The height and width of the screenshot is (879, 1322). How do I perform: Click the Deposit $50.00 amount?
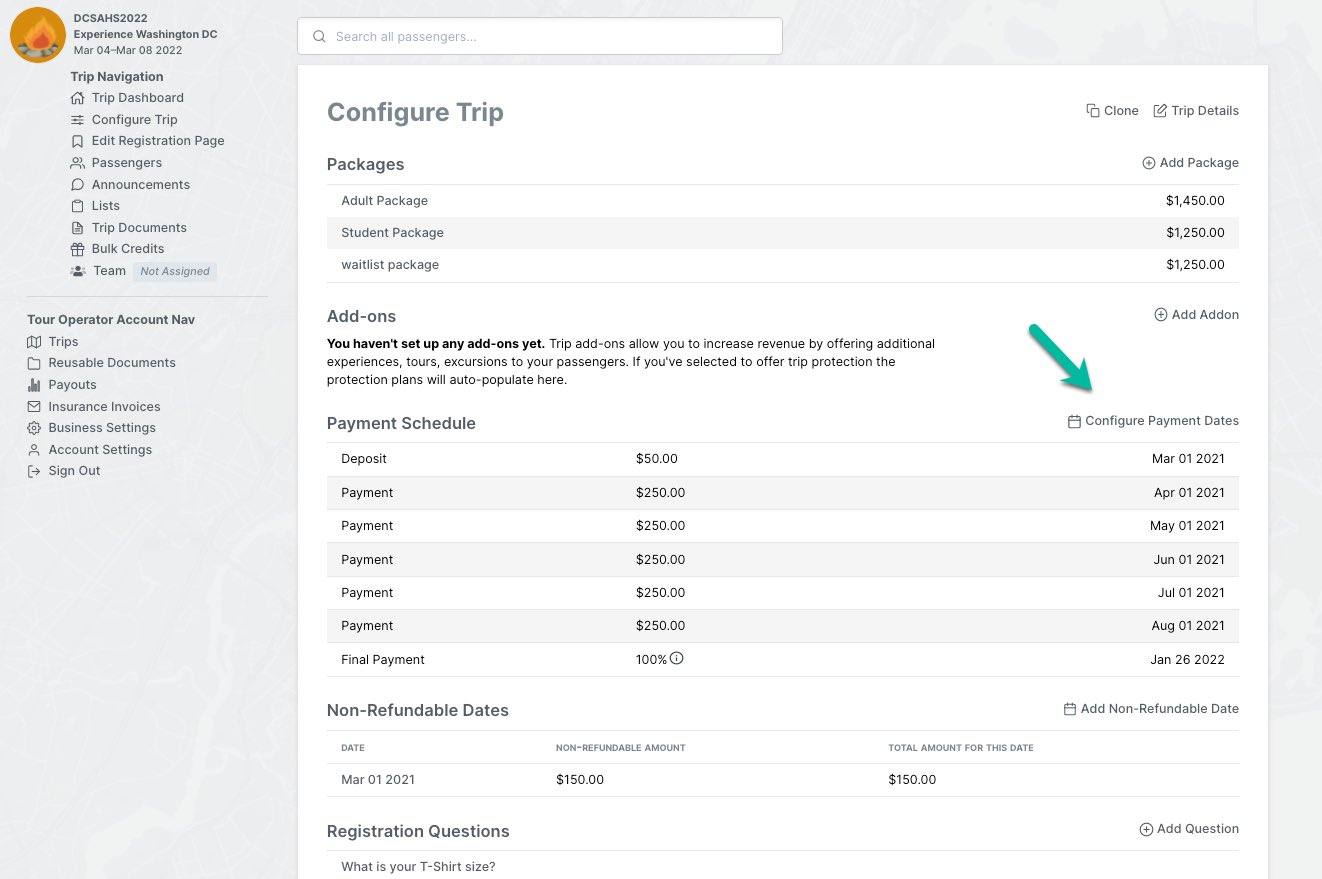[x=657, y=459]
